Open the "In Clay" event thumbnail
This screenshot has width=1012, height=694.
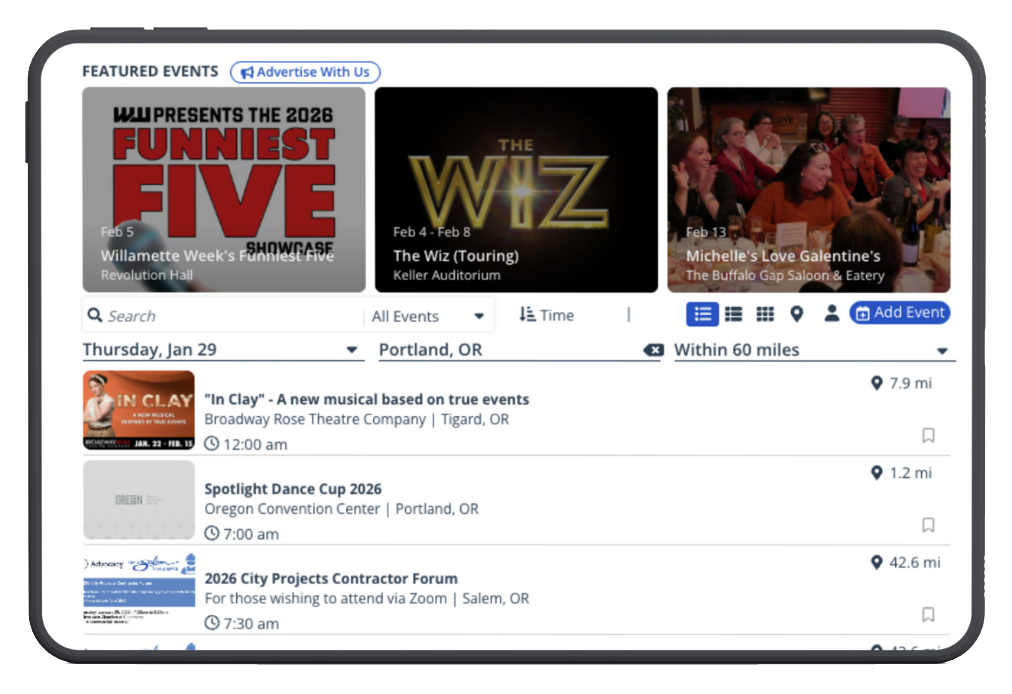coord(139,410)
